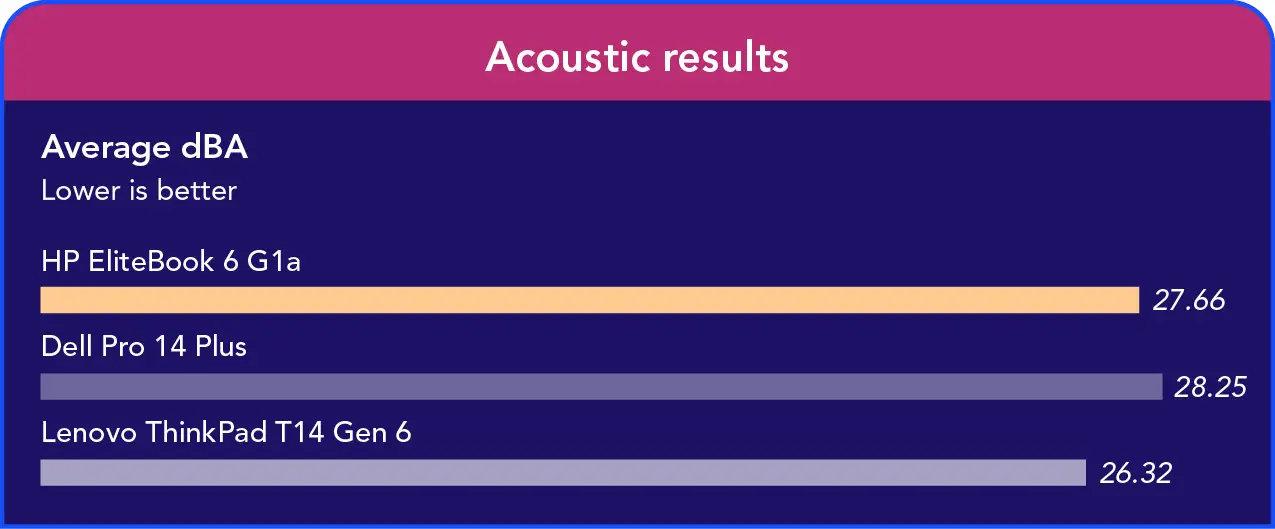
Task: Click the "Acoustic results" title text
Action: [637, 57]
